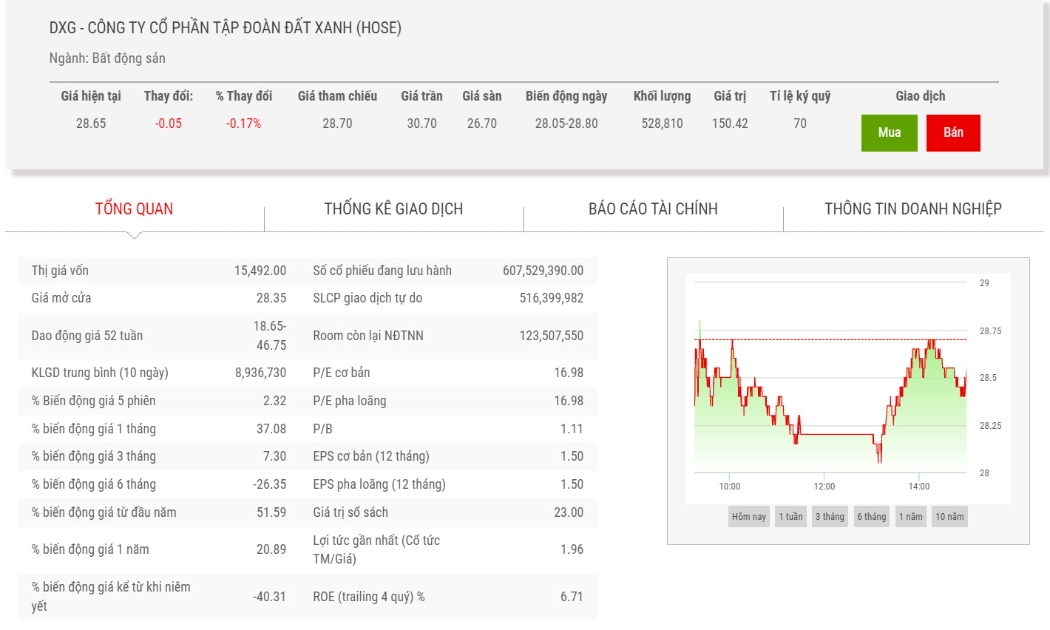
Task: View the 1 năm chart
Action: pyautogui.click(x=911, y=516)
